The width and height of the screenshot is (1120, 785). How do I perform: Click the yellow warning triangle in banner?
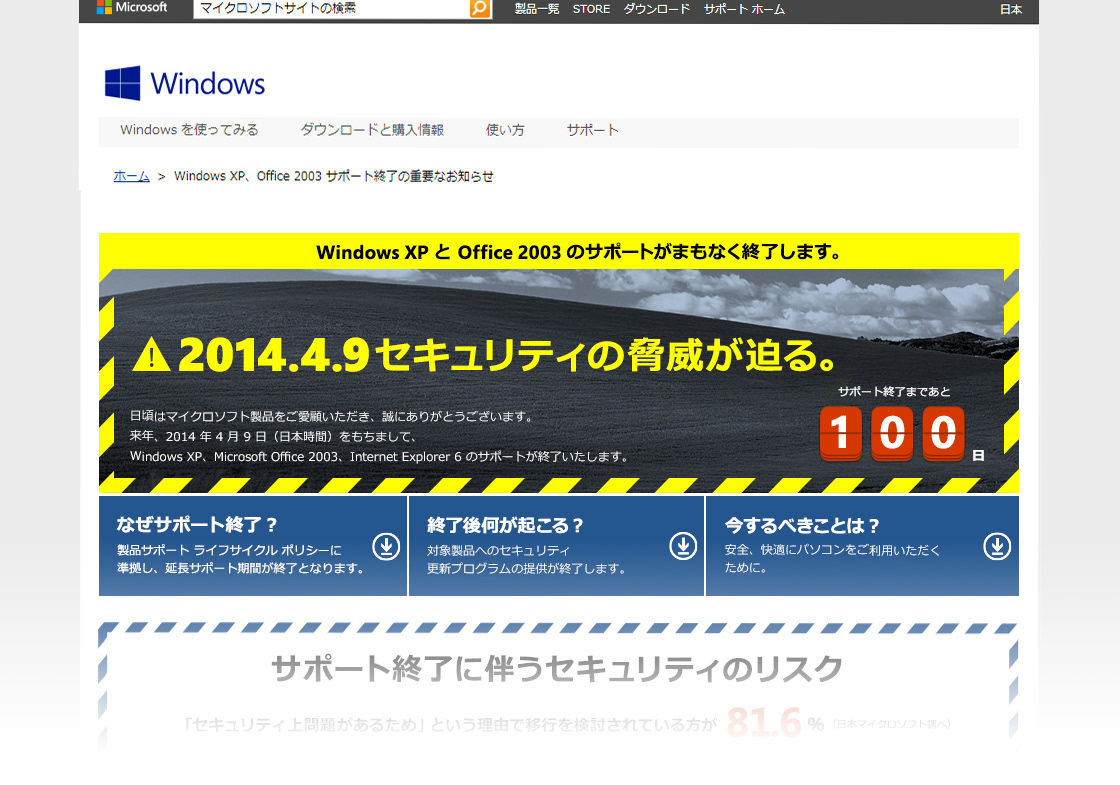click(151, 355)
